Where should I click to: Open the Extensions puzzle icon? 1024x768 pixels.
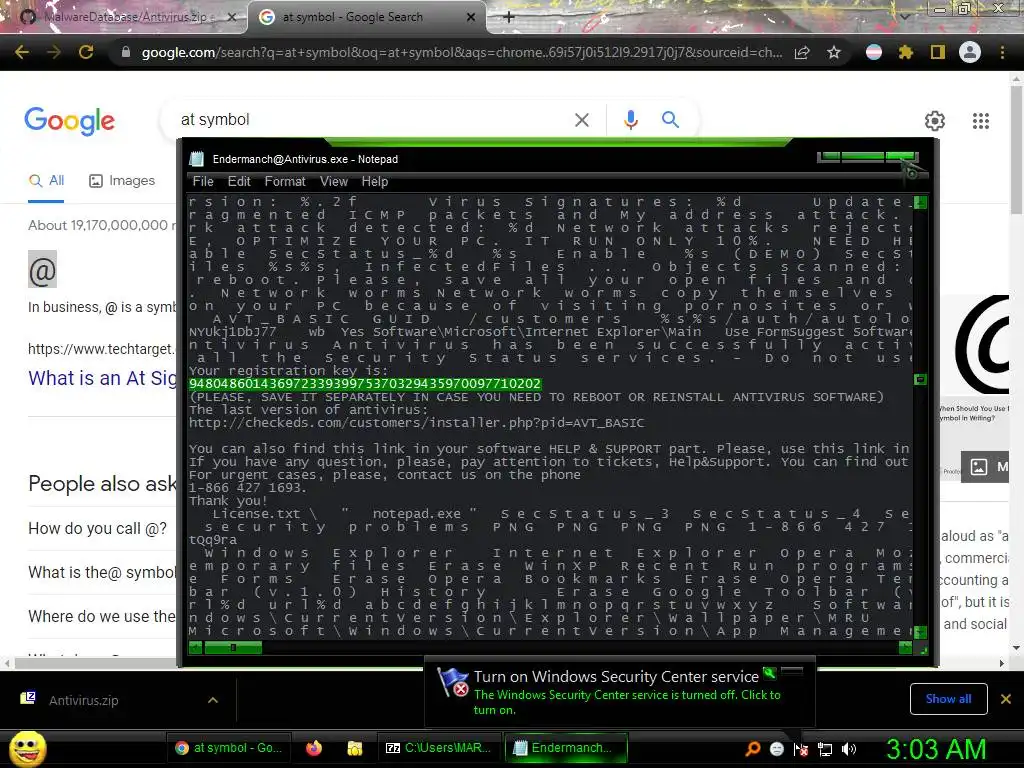905,52
